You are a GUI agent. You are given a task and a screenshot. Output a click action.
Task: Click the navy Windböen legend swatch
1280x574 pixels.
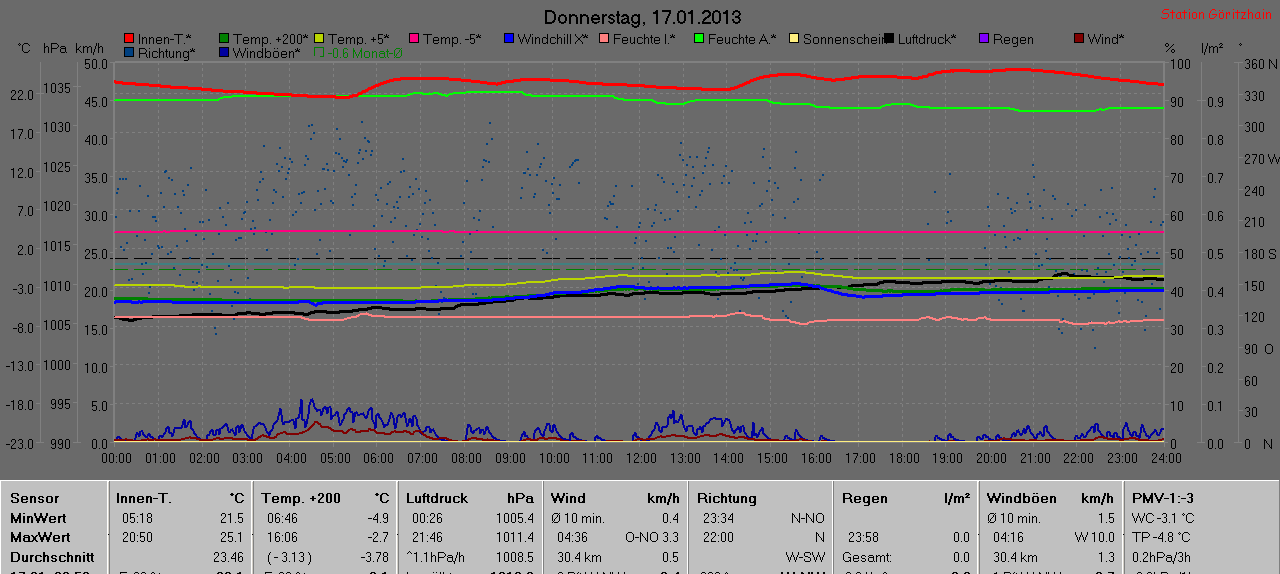point(223,53)
